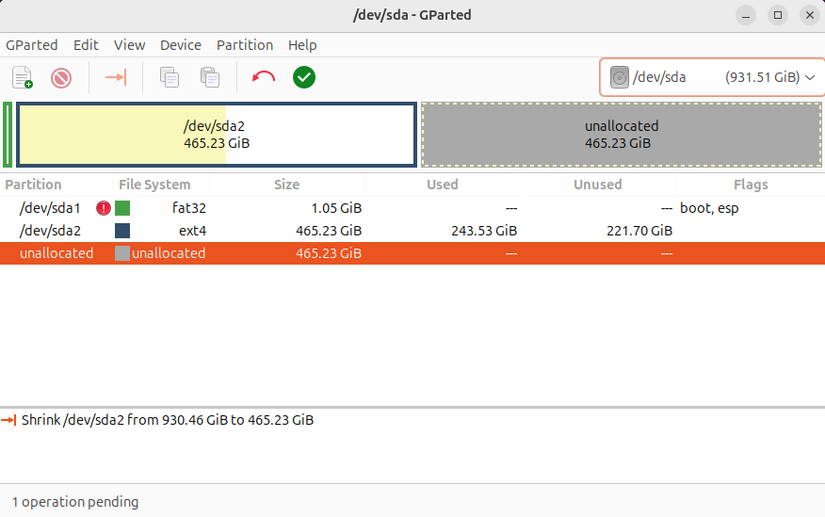Select the /dev/sda2 block in the disk map
This screenshot has height=517, width=825.
tap(217, 135)
